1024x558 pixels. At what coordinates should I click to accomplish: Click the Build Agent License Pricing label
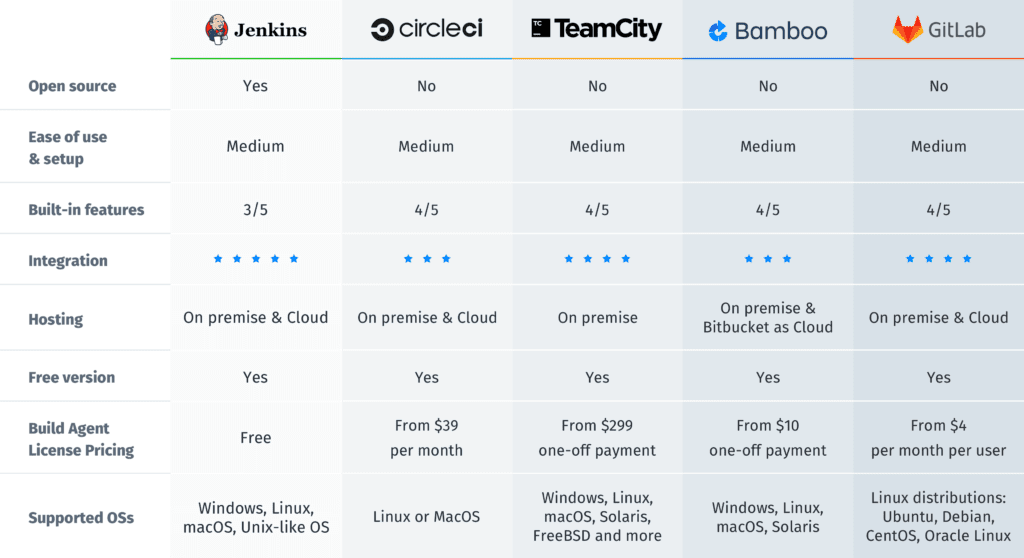pyautogui.click(x=81, y=439)
